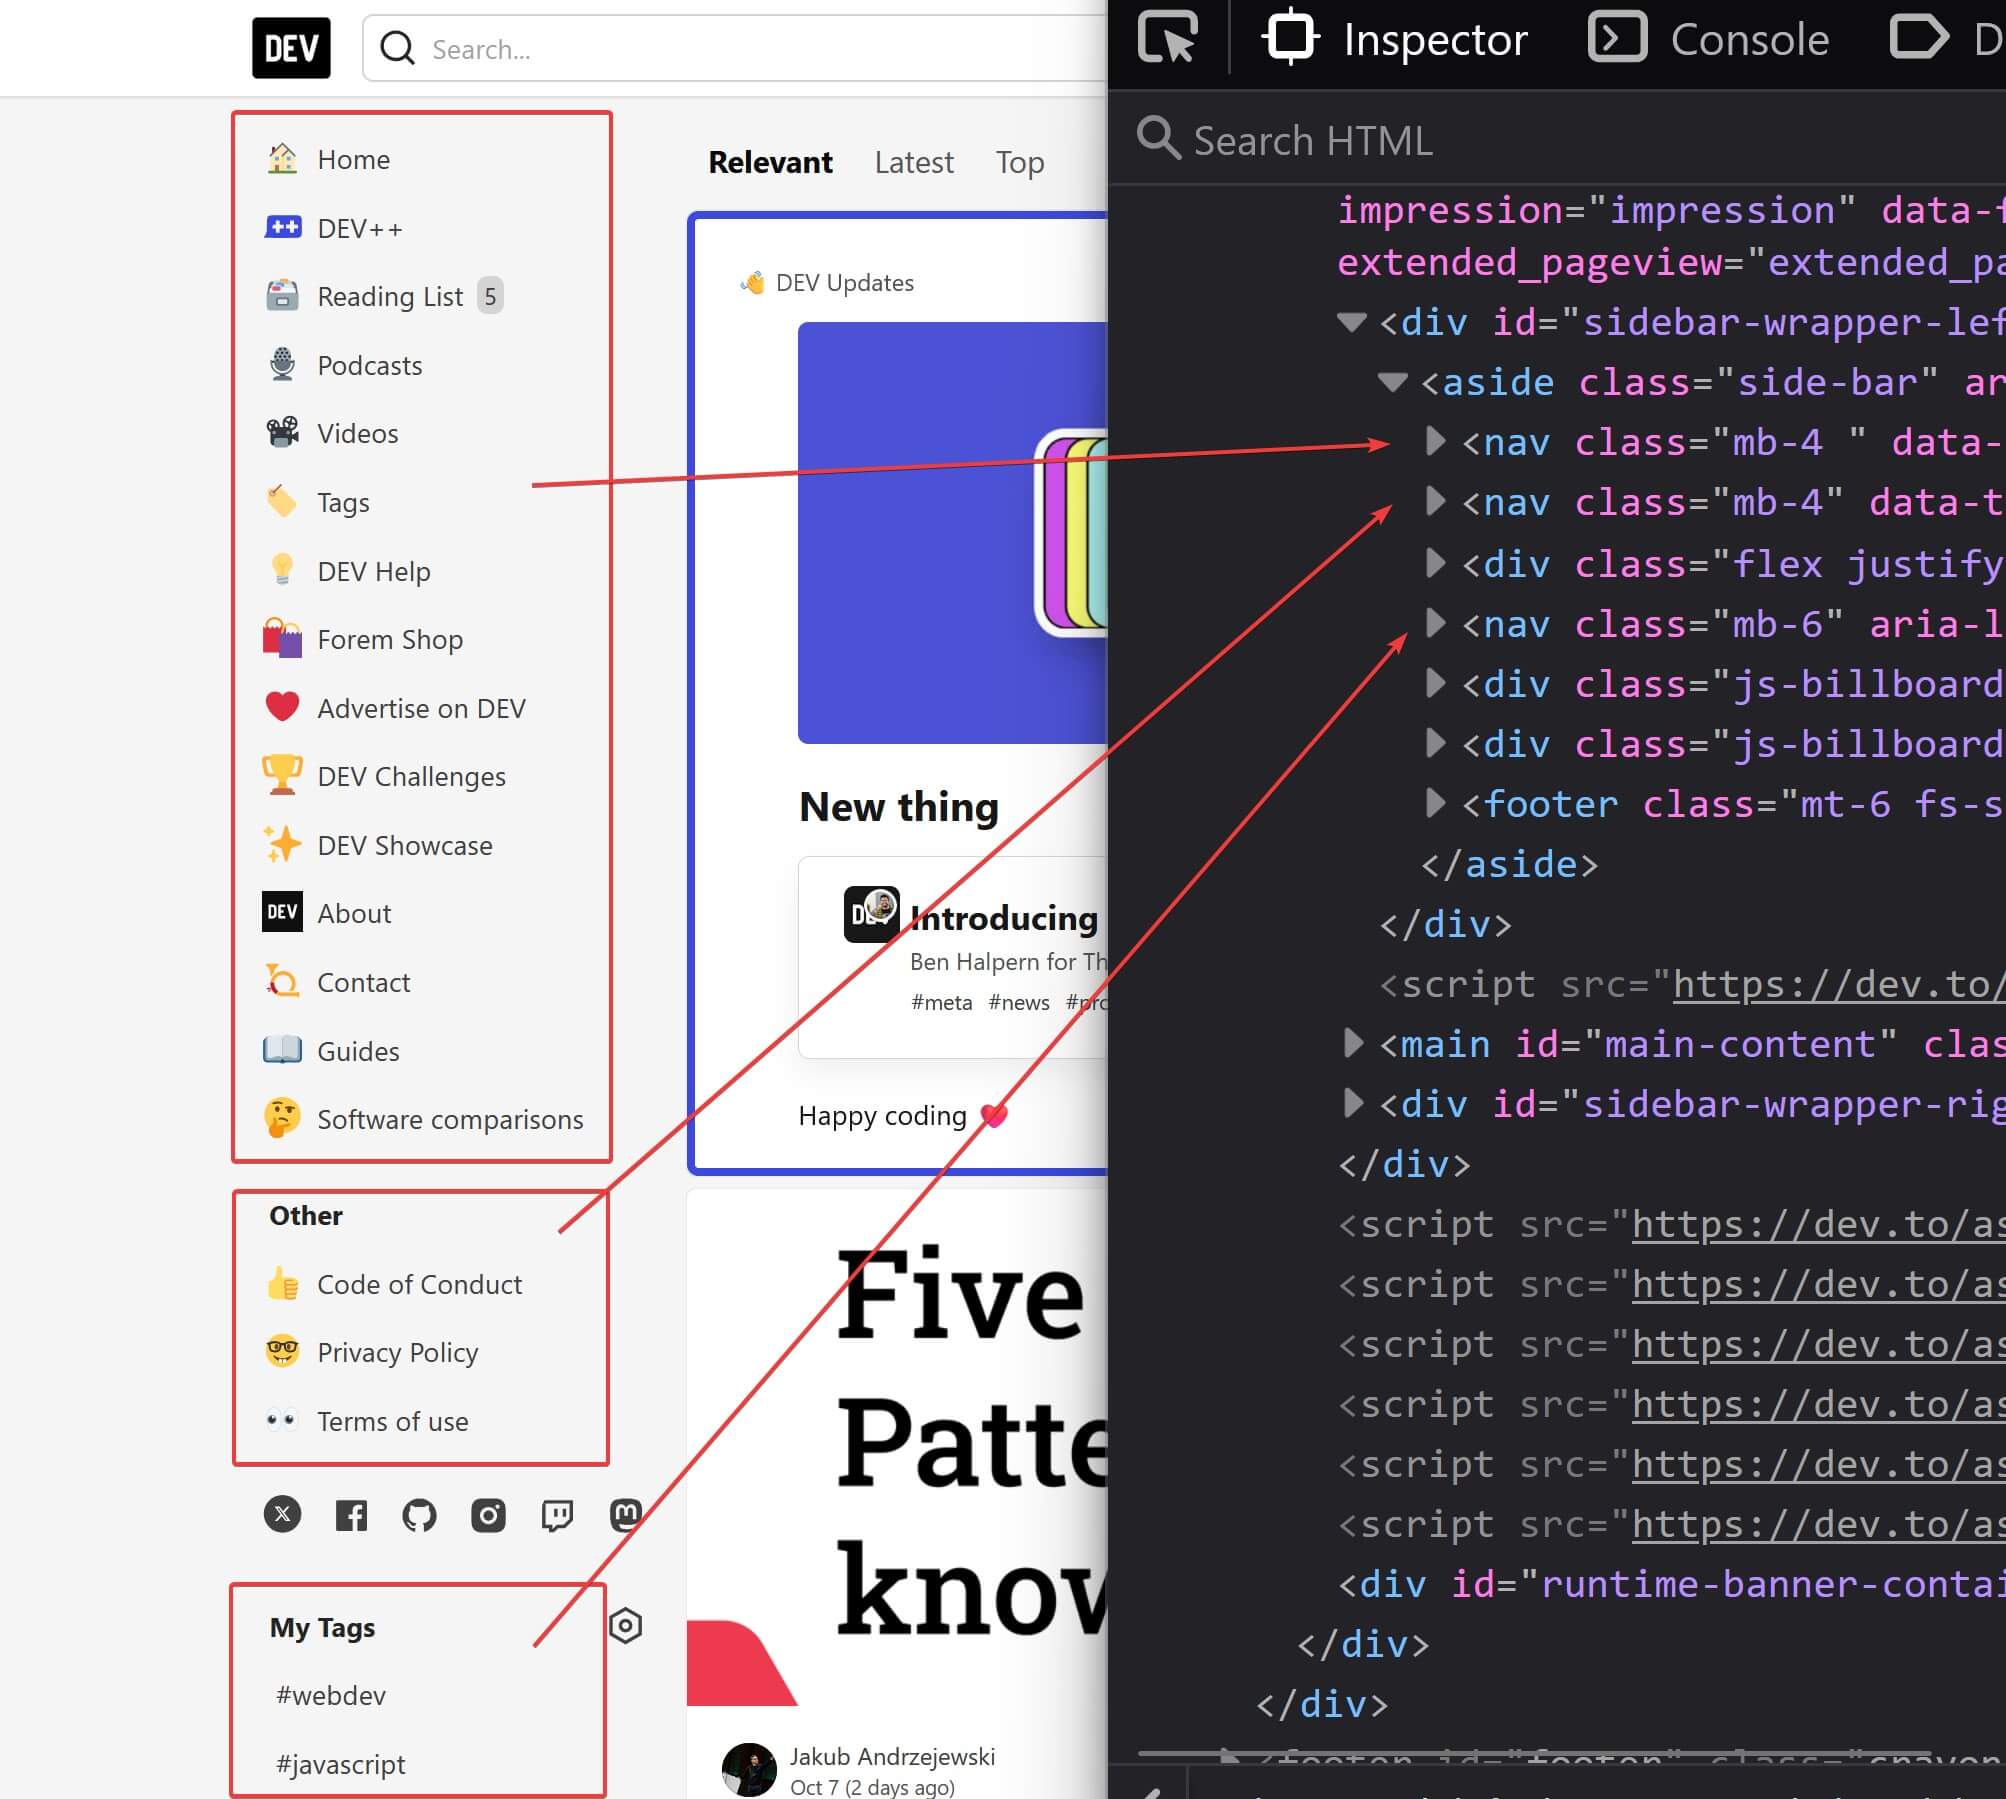2006x1799 pixels.
Task: Select the Relevant feed tab
Action: [770, 162]
